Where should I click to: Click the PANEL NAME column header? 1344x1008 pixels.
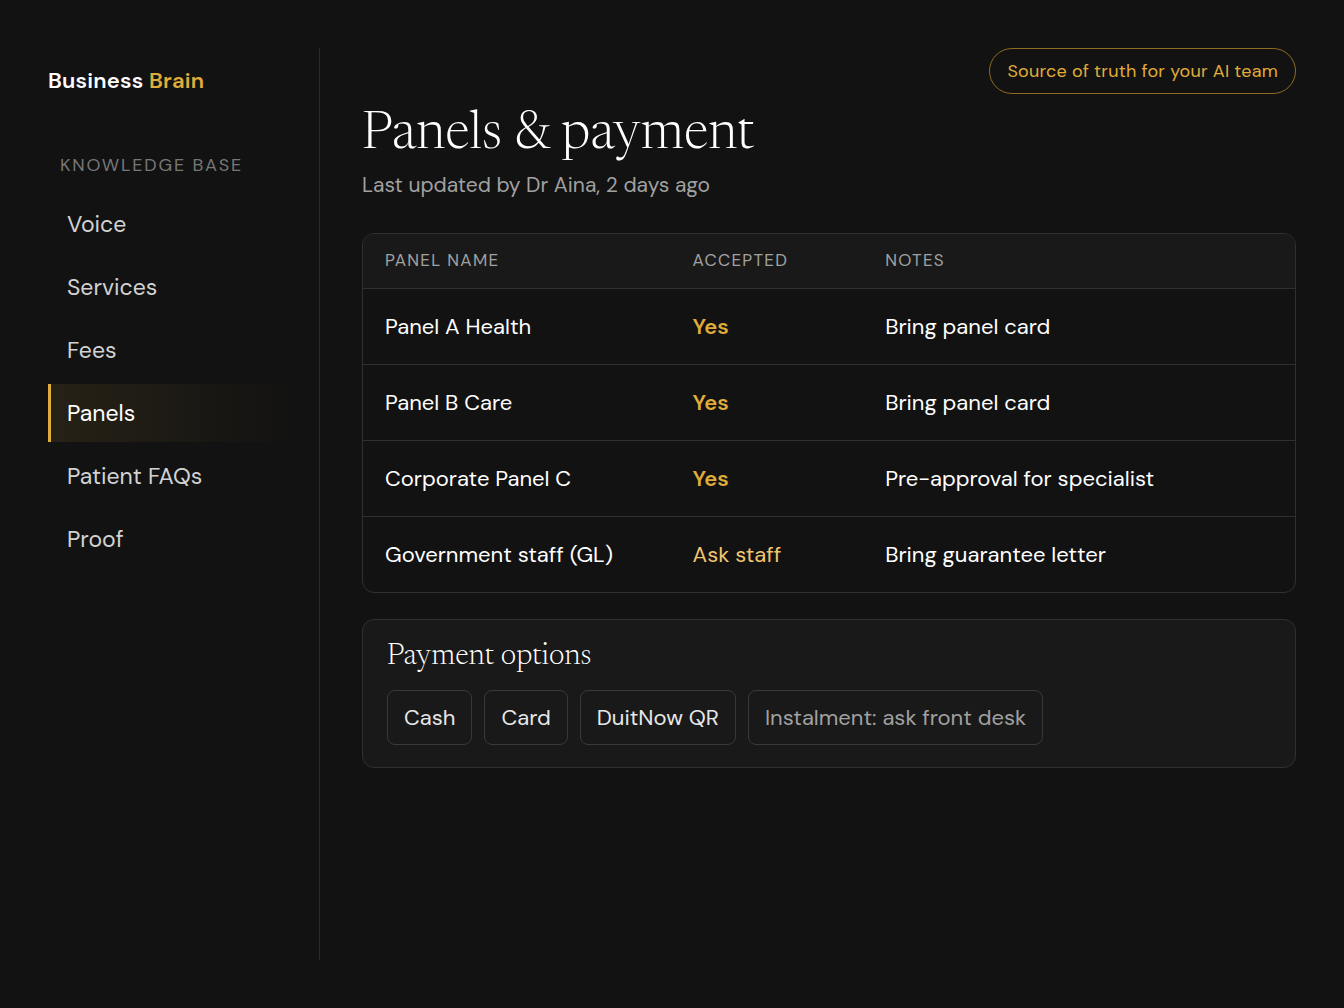(x=442, y=260)
